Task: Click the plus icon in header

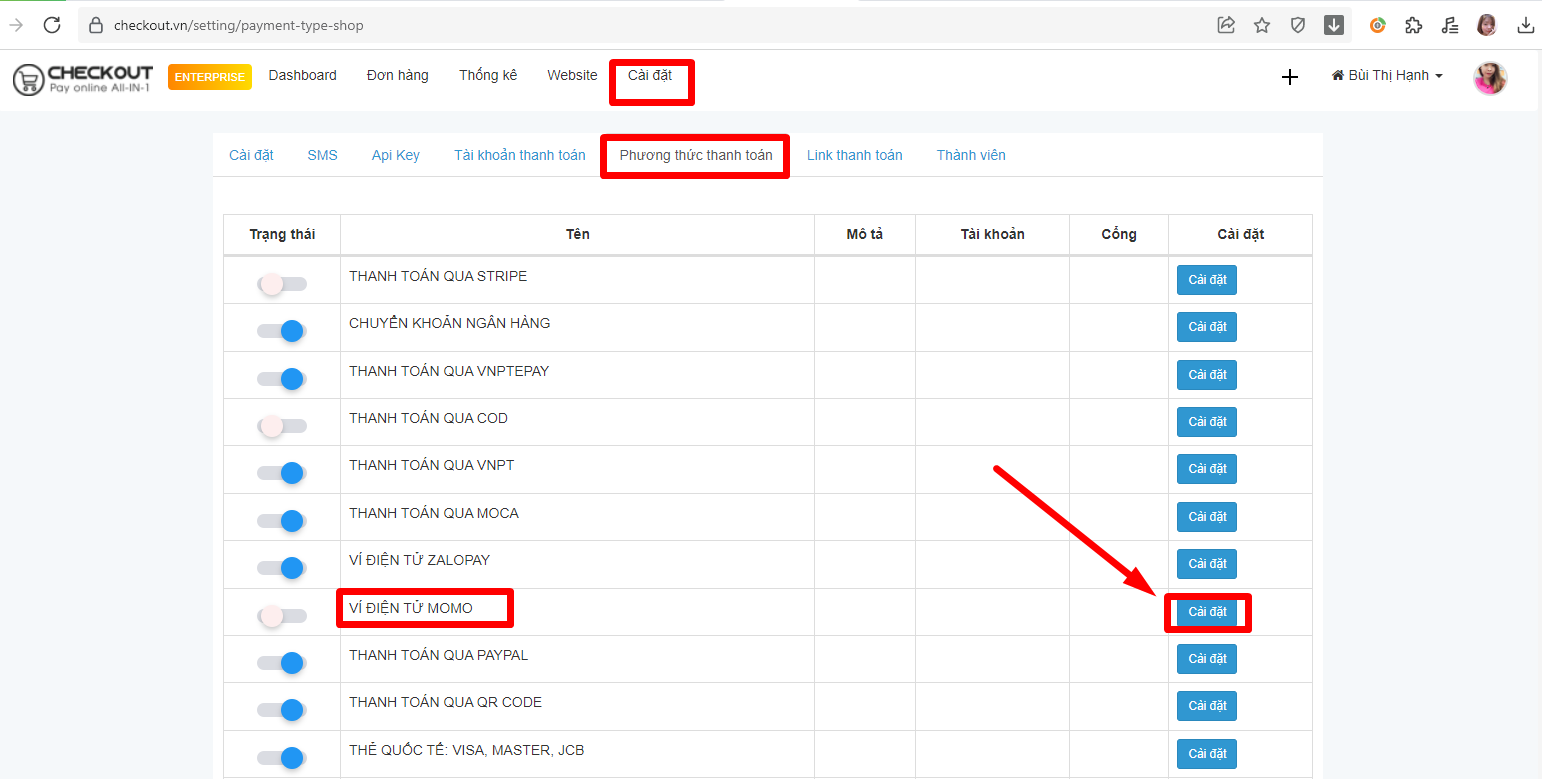Action: 1290,77
